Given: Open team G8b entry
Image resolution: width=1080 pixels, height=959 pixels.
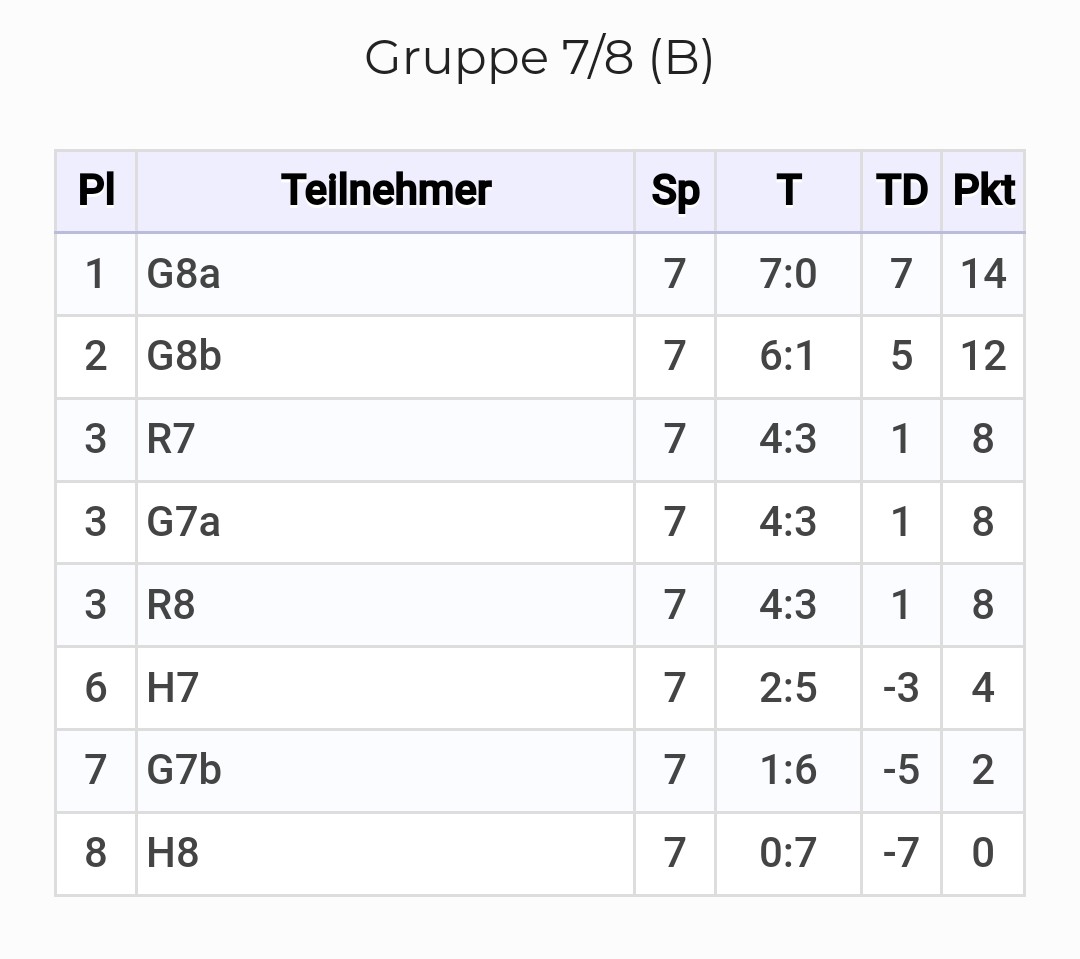Looking at the screenshot, I should [x=184, y=356].
